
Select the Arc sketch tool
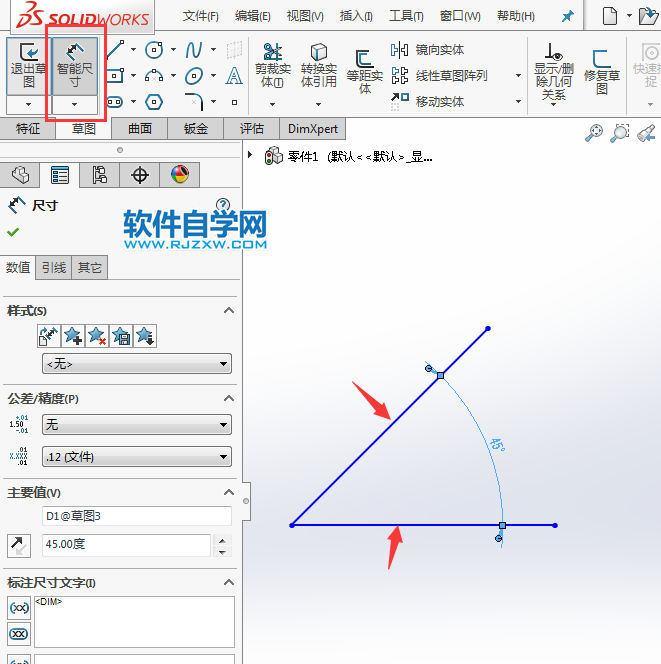pos(154,76)
